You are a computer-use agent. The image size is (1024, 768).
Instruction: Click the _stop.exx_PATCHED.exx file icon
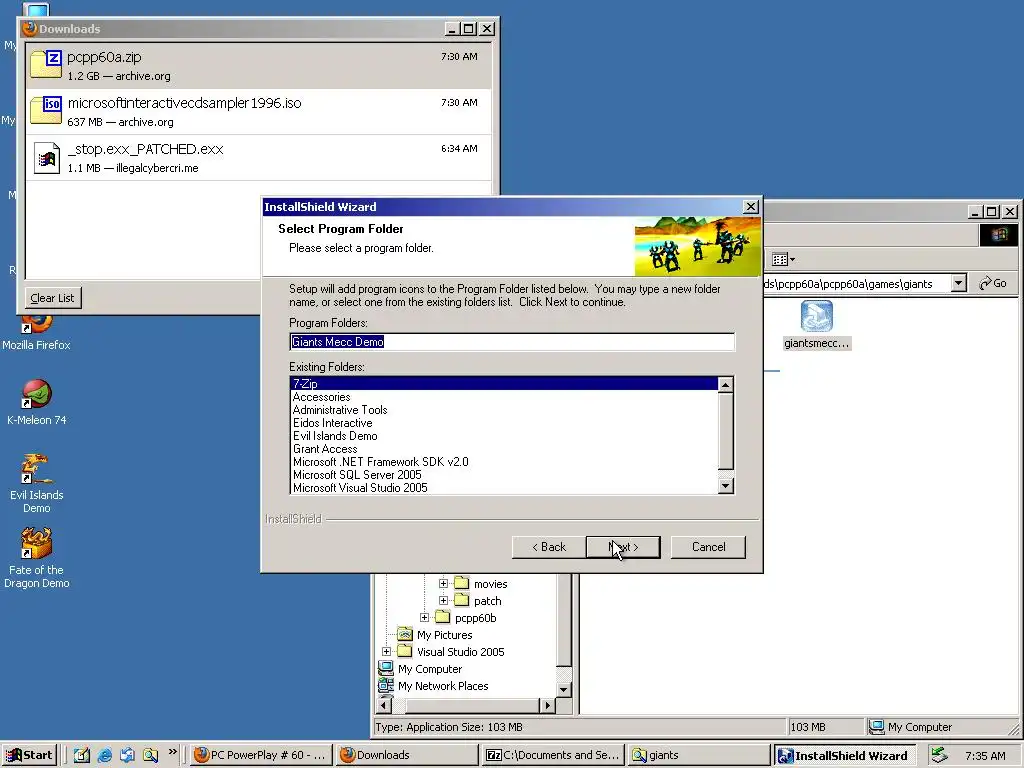point(47,157)
